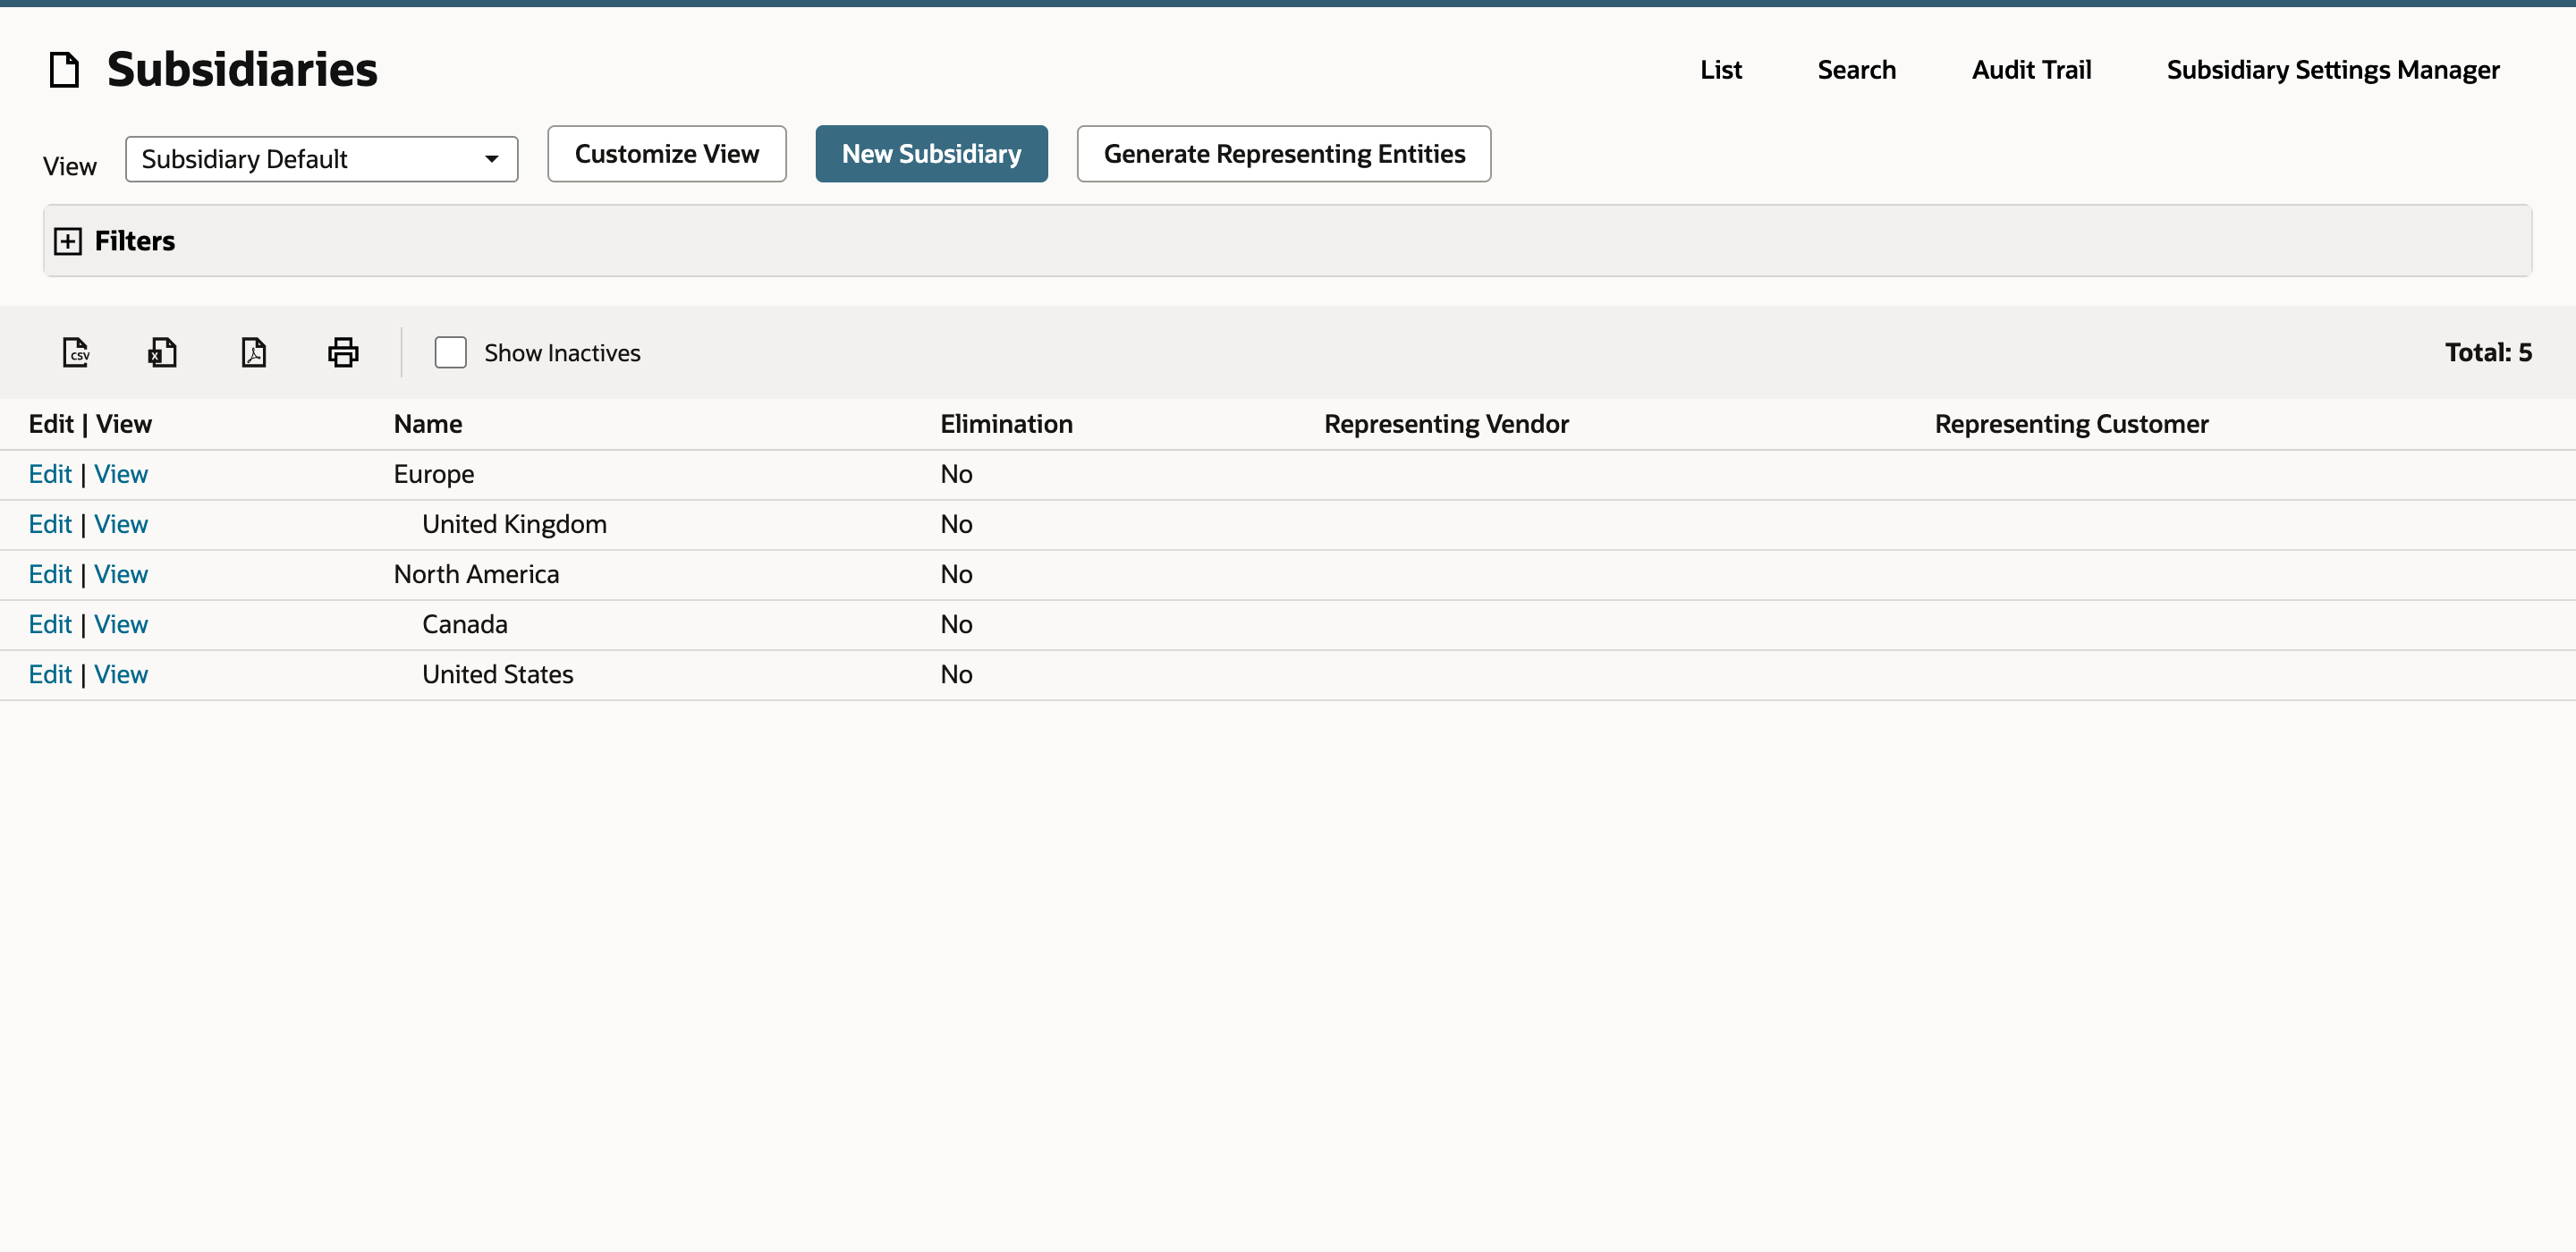Create a New Subsidiary

[931, 154]
